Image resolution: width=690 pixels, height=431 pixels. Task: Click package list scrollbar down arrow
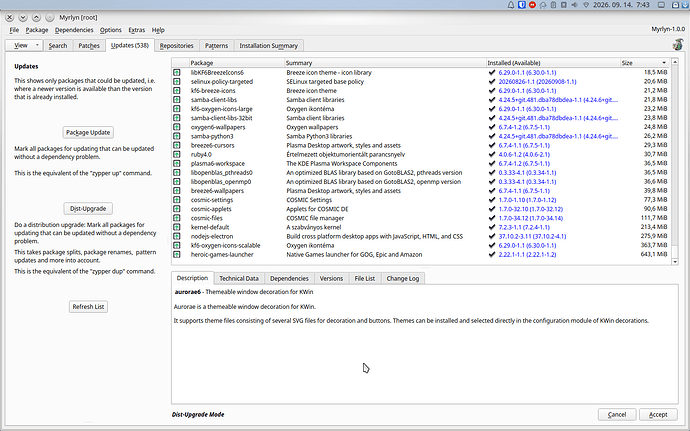click(675, 262)
